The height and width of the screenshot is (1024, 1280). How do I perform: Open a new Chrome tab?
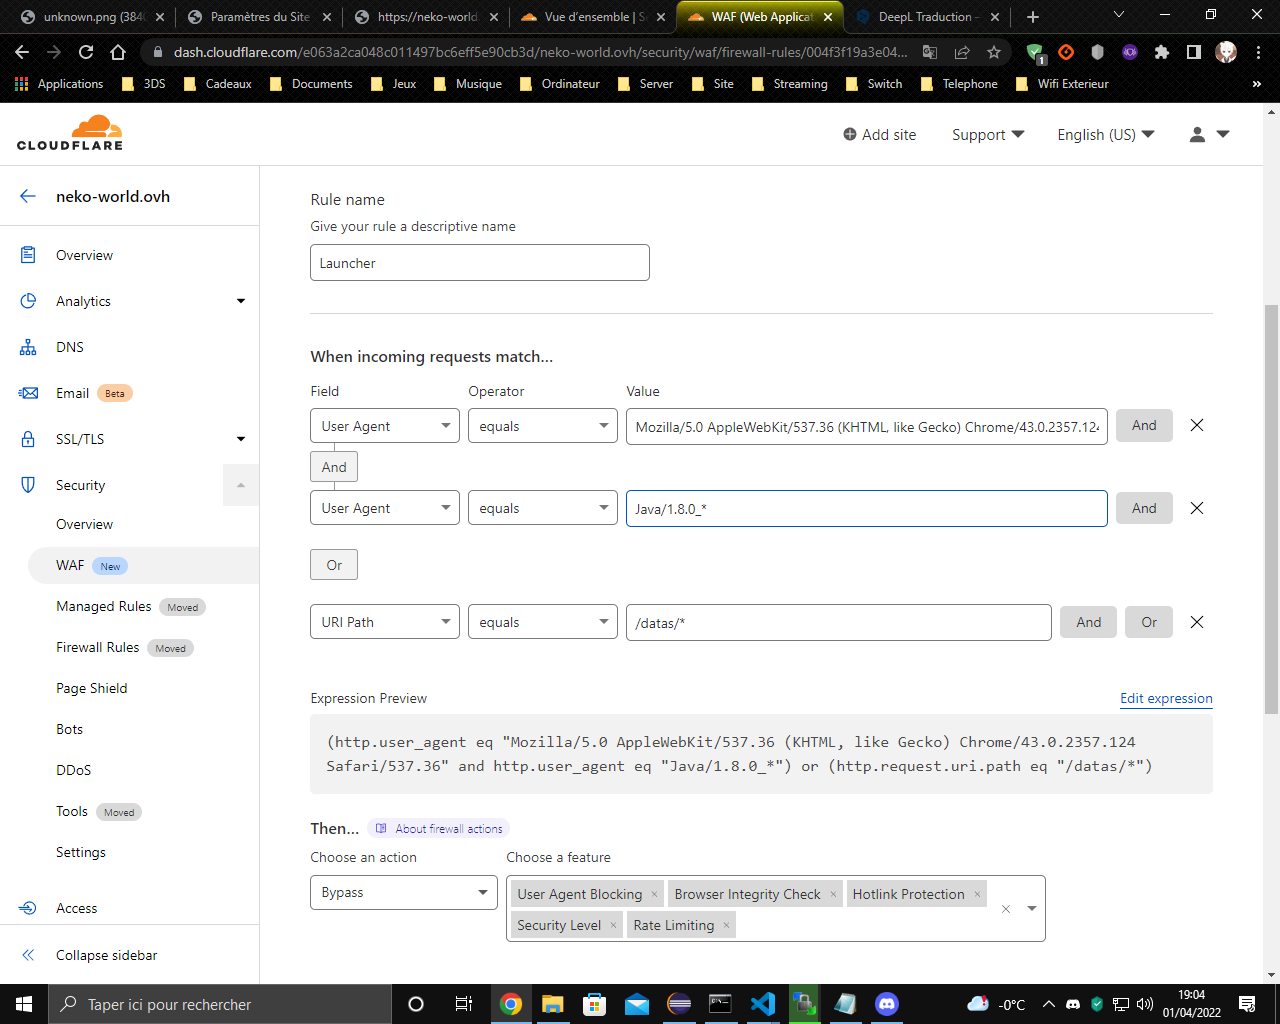point(1033,17)
